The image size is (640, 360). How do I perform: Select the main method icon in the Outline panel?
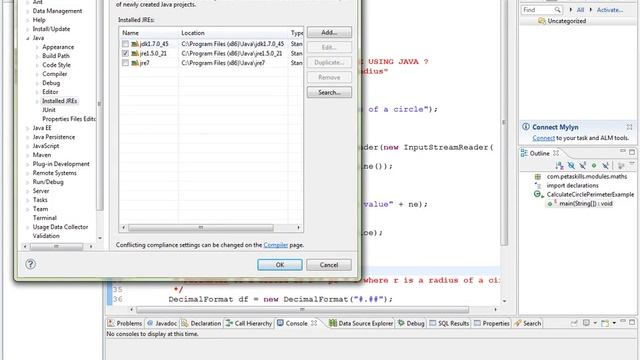coord(551,203)
